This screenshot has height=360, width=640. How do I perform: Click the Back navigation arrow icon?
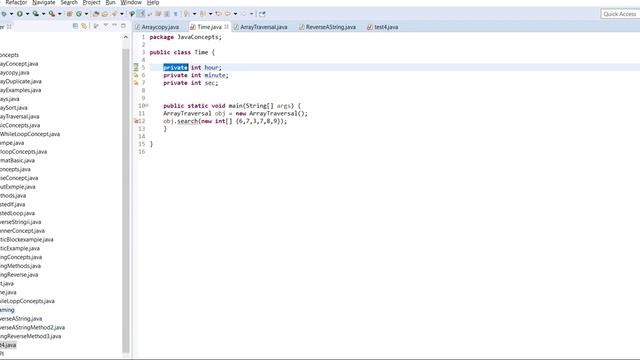(x=228, y=14)
